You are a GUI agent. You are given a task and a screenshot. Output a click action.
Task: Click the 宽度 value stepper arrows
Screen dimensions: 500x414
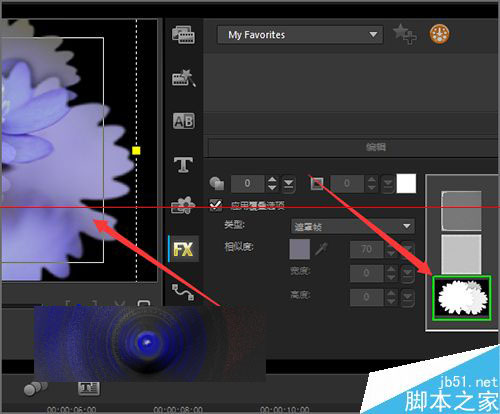click(391, 273)
